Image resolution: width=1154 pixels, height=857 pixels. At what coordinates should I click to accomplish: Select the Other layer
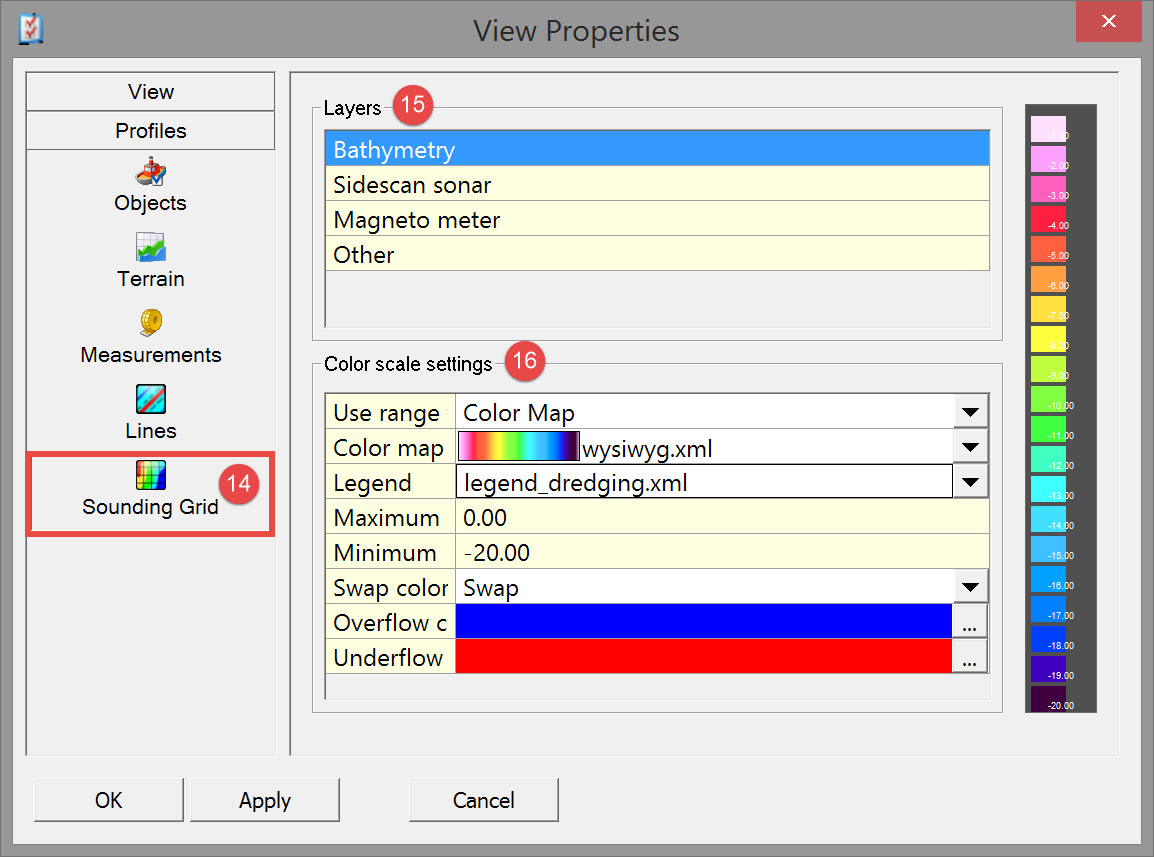(x=657, y=254)
